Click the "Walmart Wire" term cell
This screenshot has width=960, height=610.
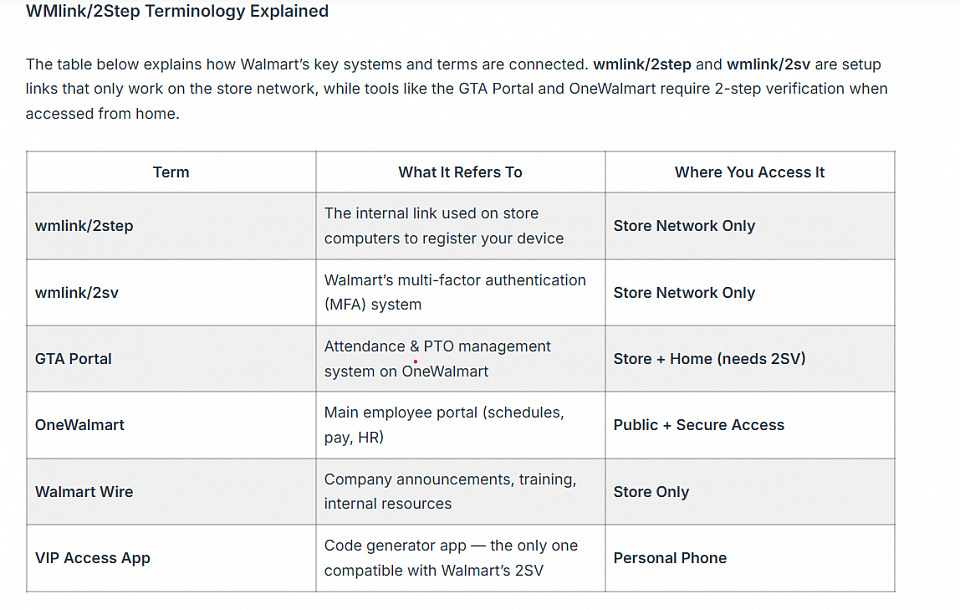(84, 492)
